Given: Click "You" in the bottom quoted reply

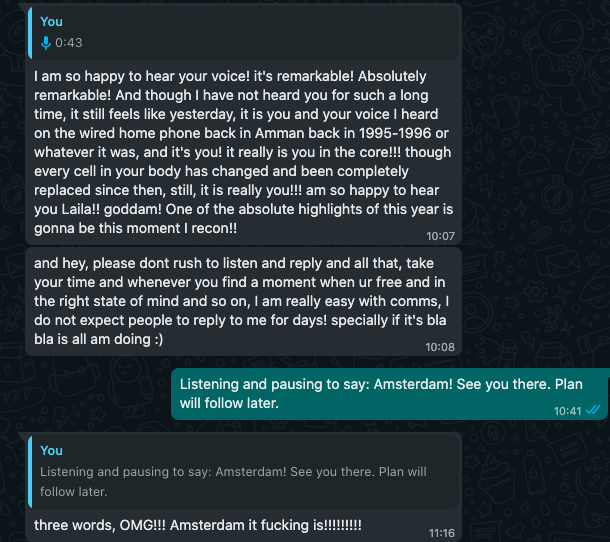Looking at the screenshot, I should coord(51,451).
